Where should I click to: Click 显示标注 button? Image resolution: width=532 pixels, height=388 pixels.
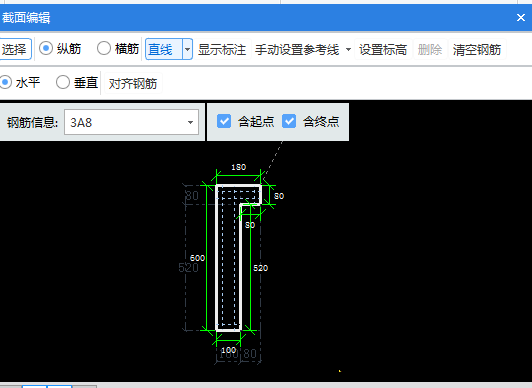coord(222,50)
